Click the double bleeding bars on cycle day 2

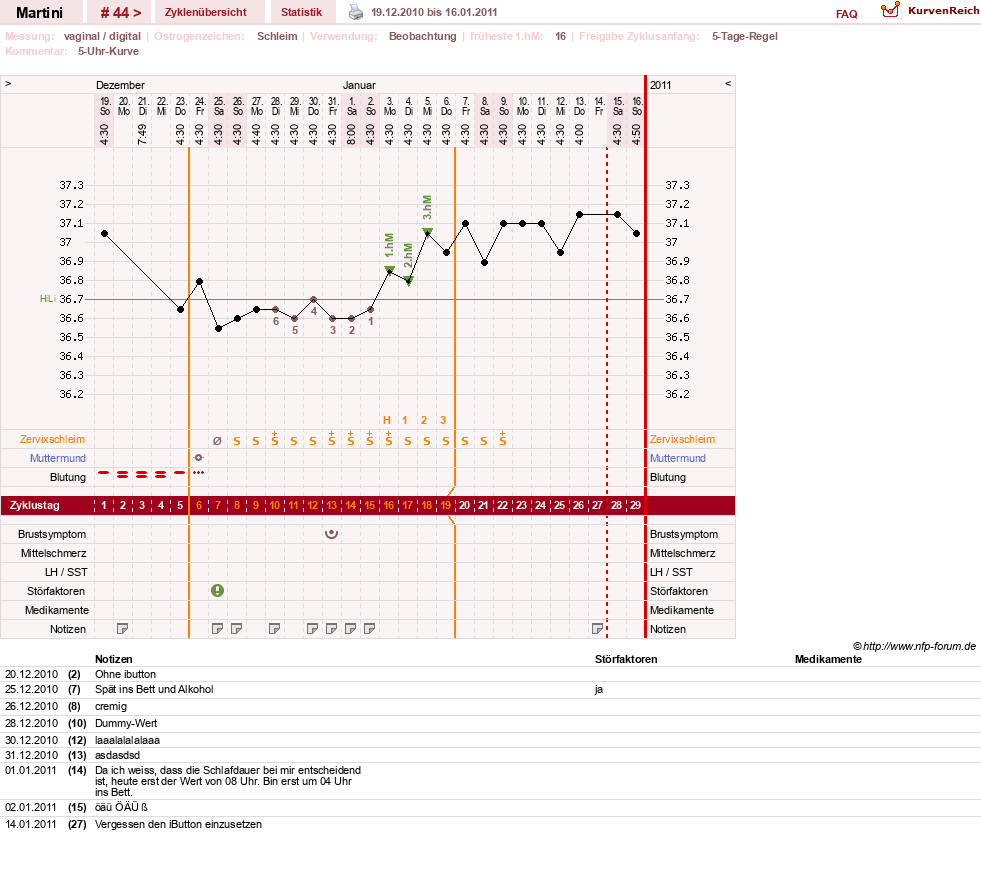(123, 475)
